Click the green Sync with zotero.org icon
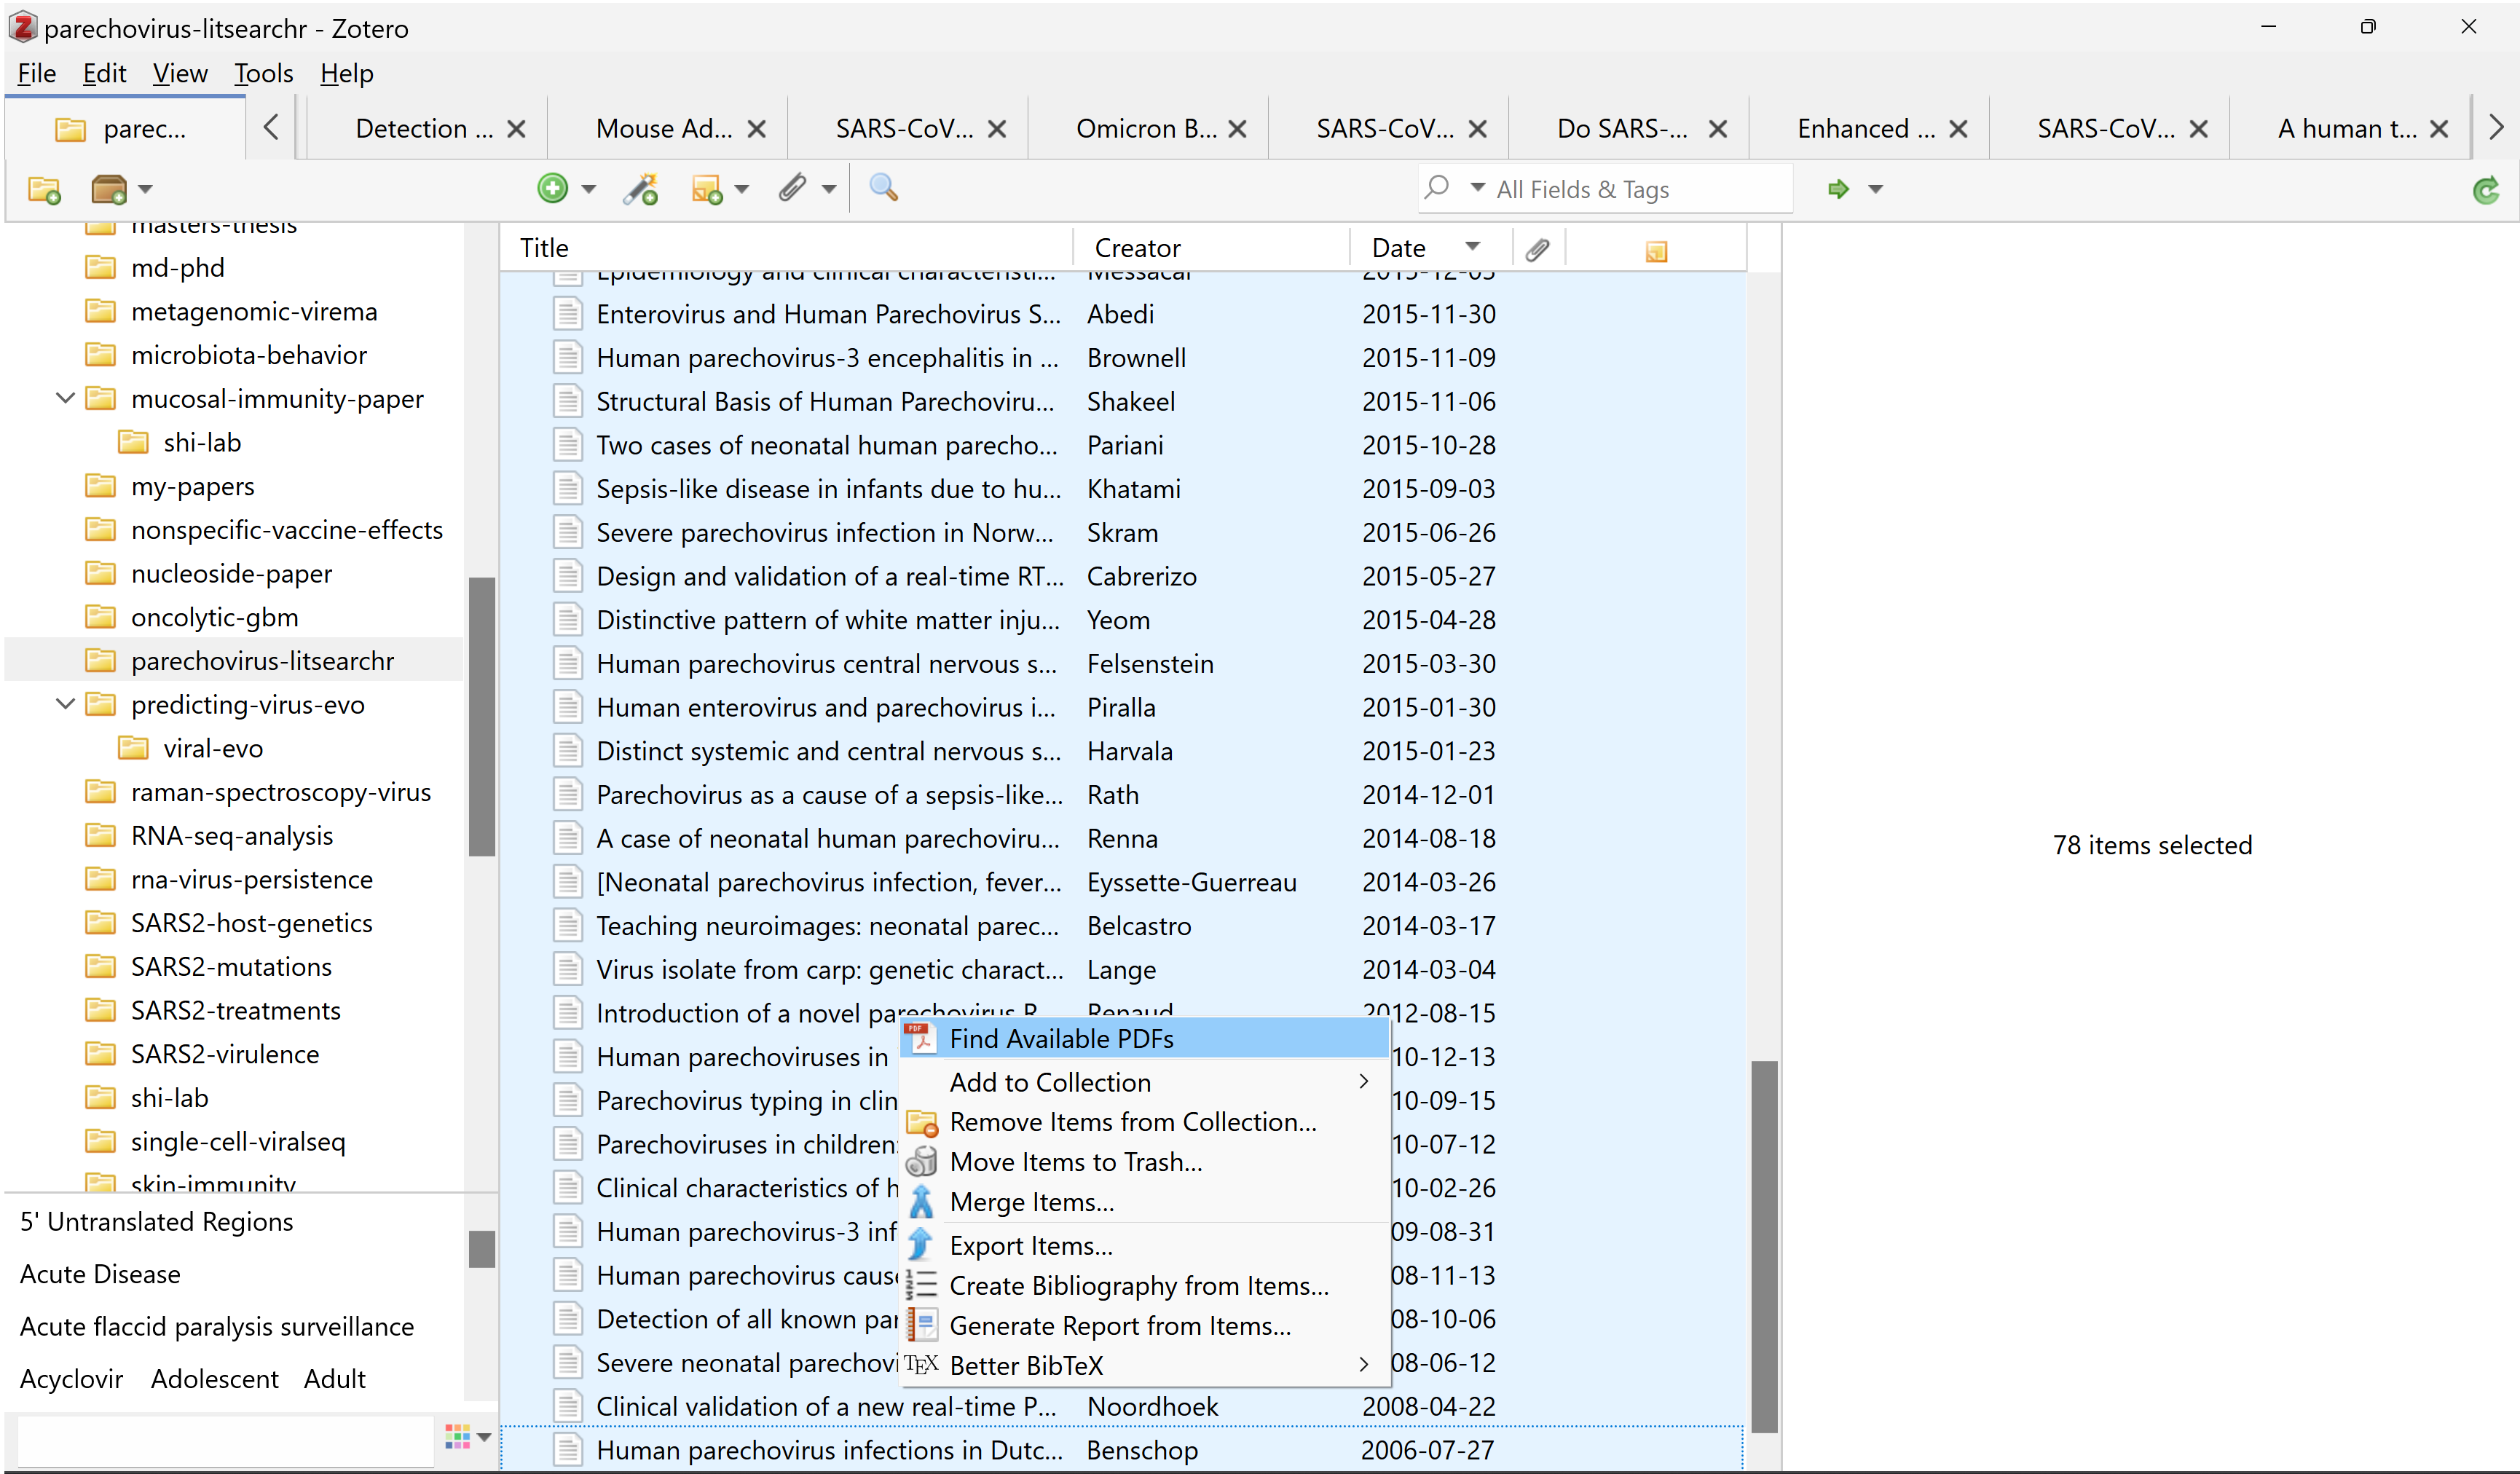 pos(2485,189)
